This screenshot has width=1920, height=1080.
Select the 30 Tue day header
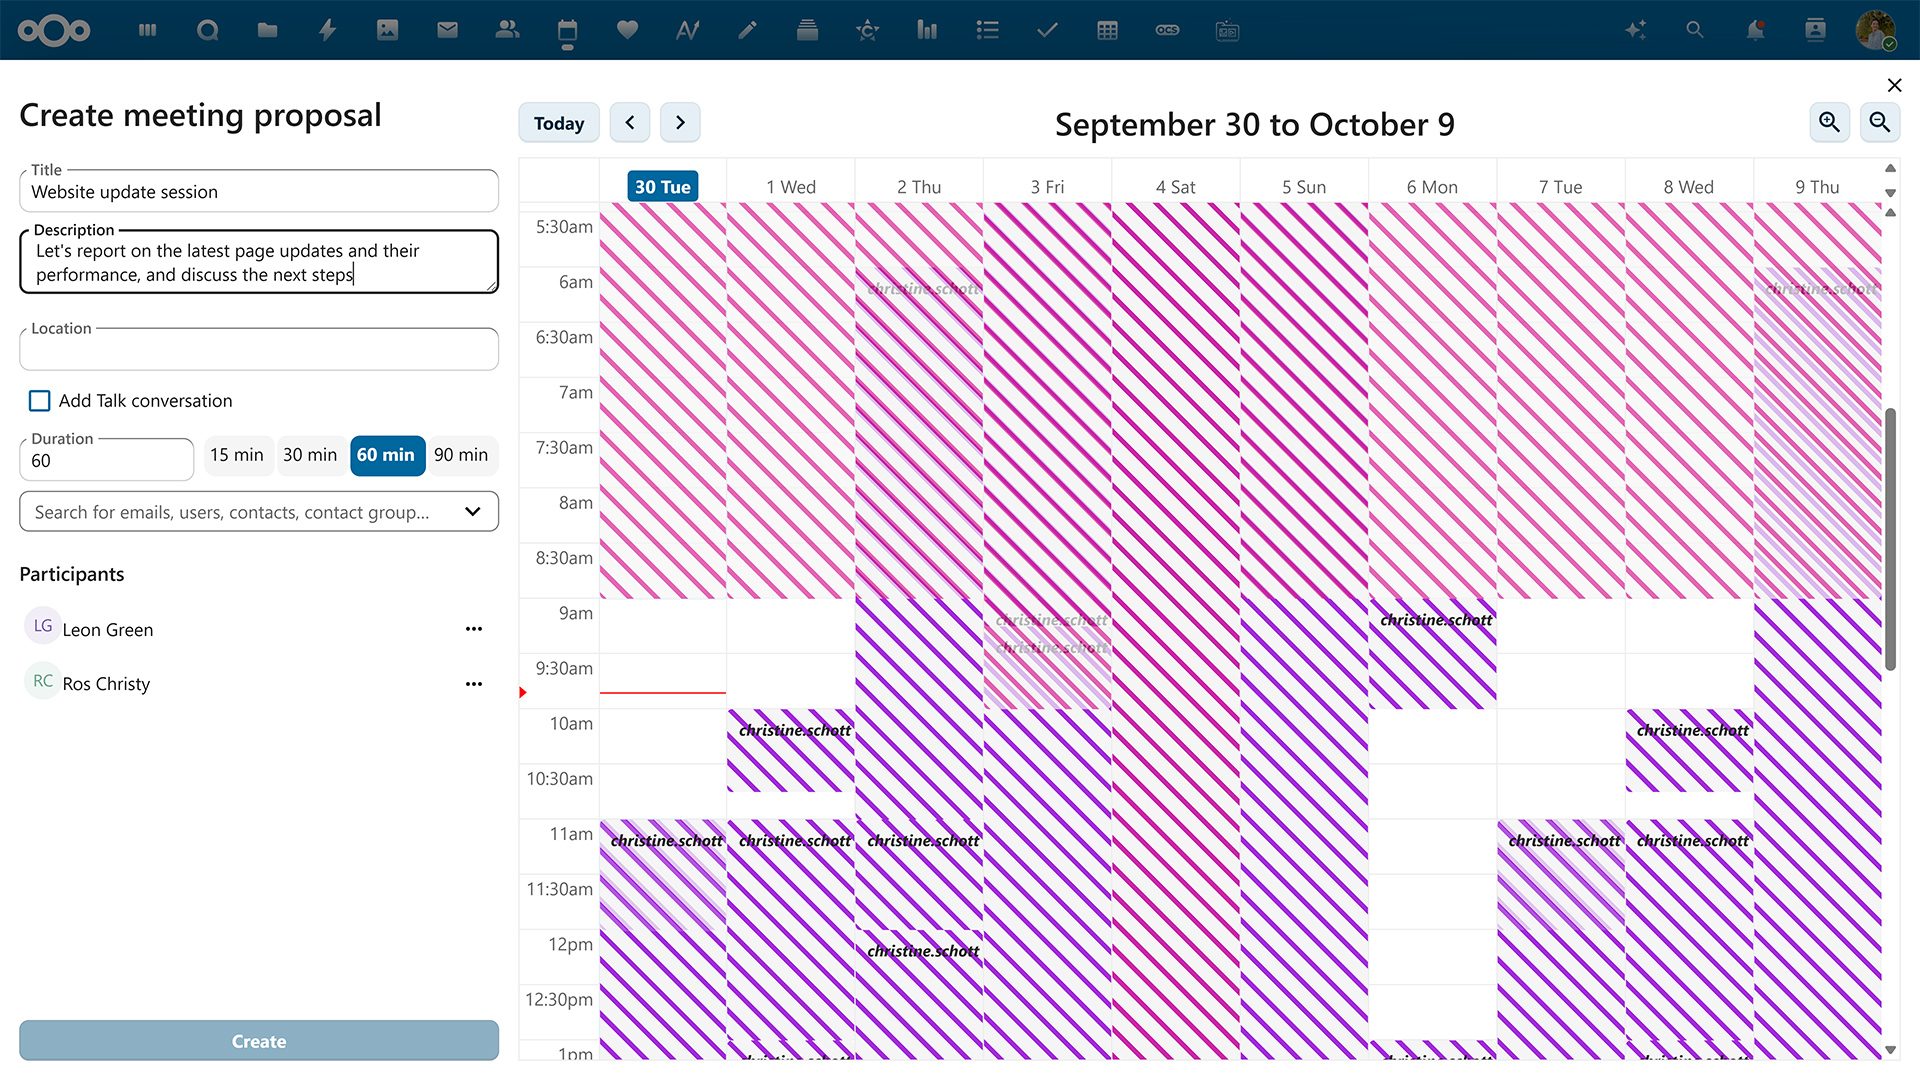(662, 186)
